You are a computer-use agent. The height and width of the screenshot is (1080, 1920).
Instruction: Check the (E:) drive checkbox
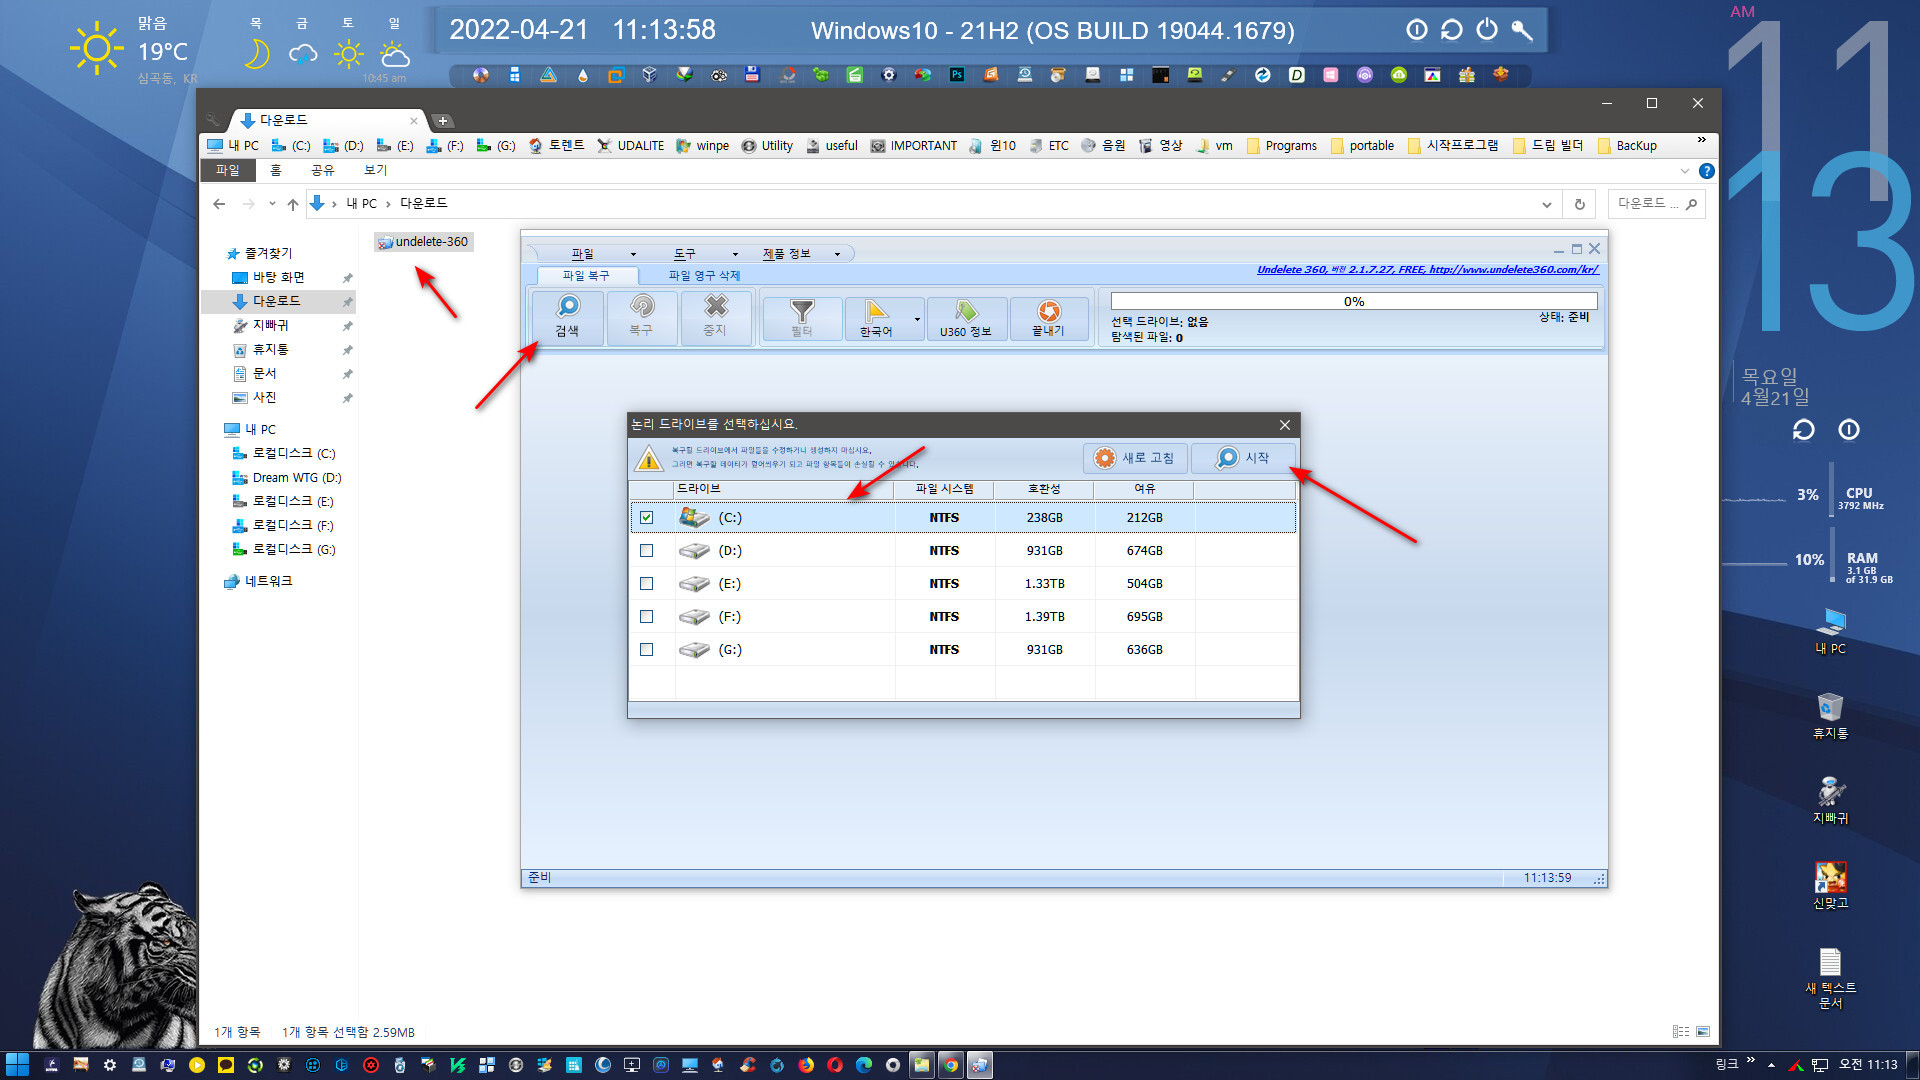point(646,584)
